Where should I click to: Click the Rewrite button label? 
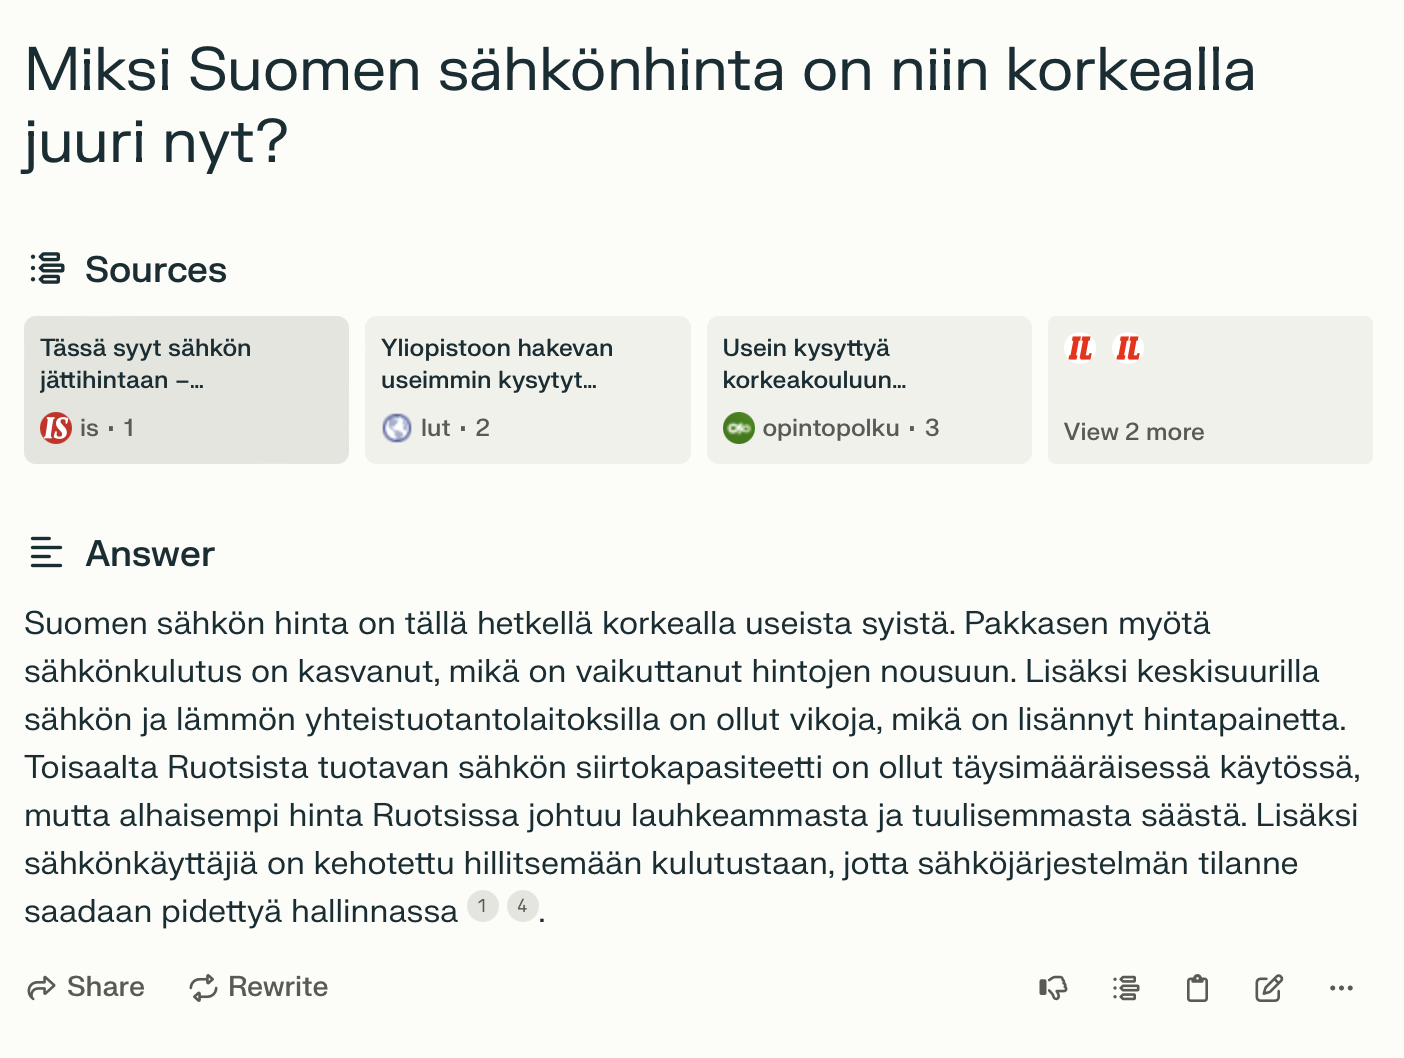click(278, 987)
